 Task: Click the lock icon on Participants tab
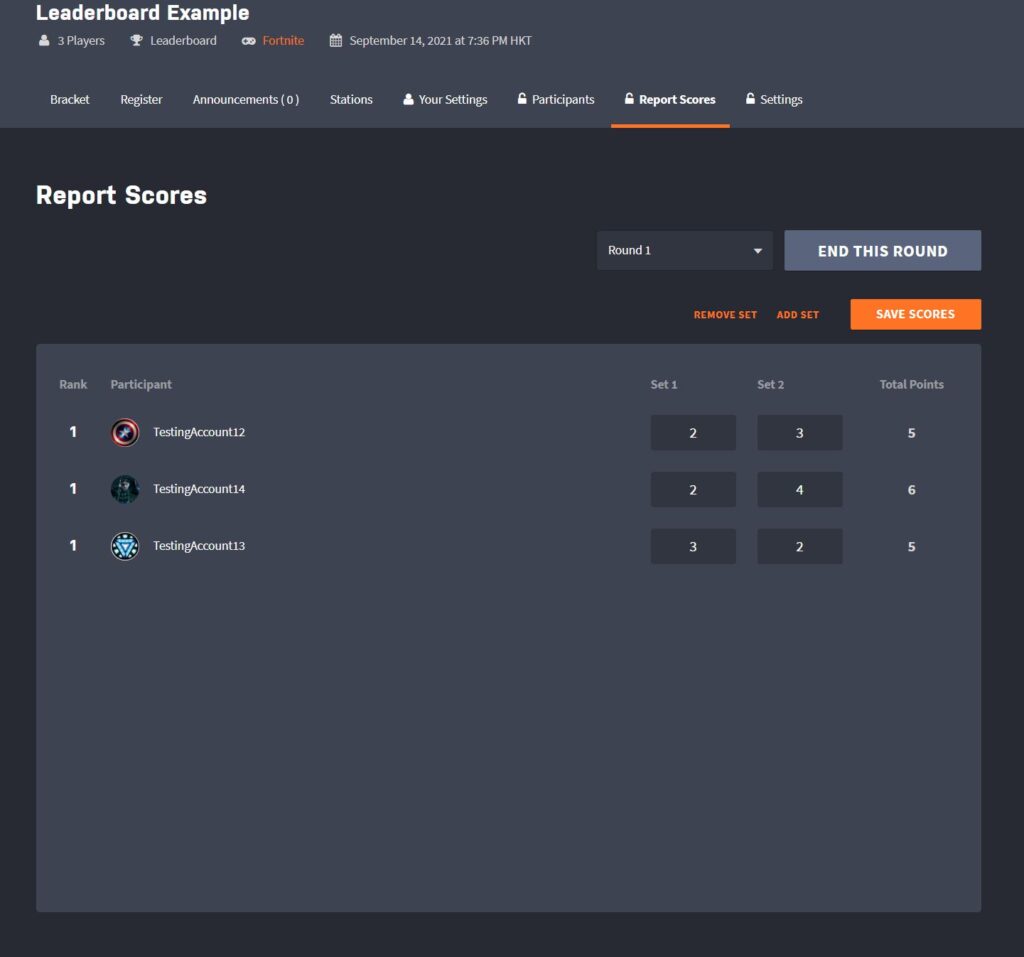522,99
